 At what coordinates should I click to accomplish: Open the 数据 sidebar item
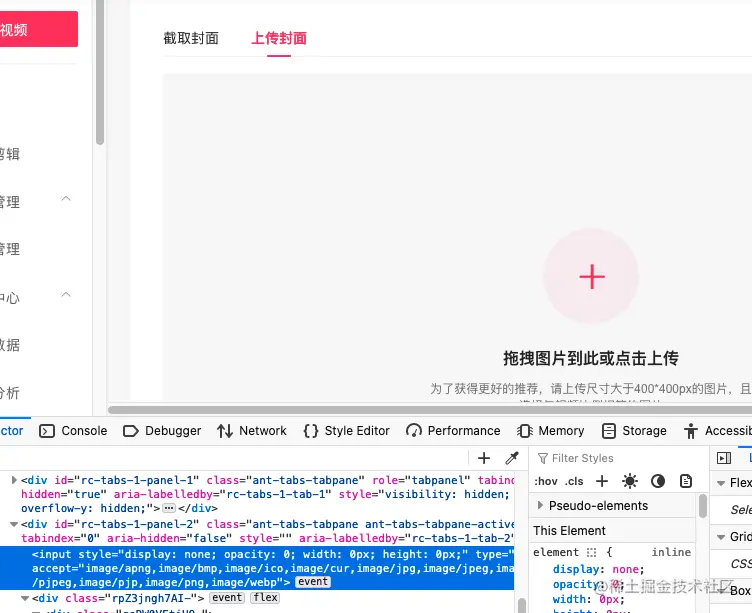(x=10, y=345)
